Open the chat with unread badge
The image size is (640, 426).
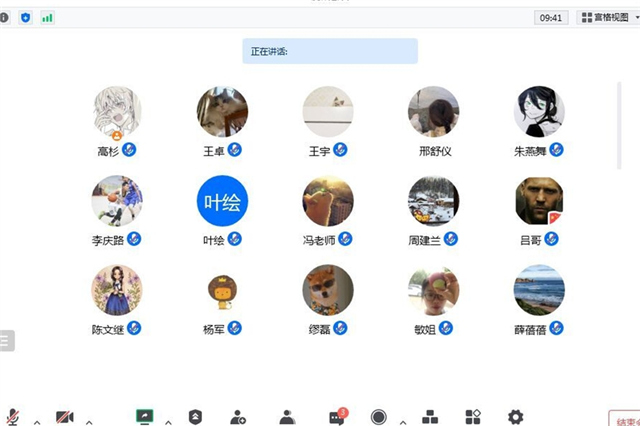click(x=336, y=417)
